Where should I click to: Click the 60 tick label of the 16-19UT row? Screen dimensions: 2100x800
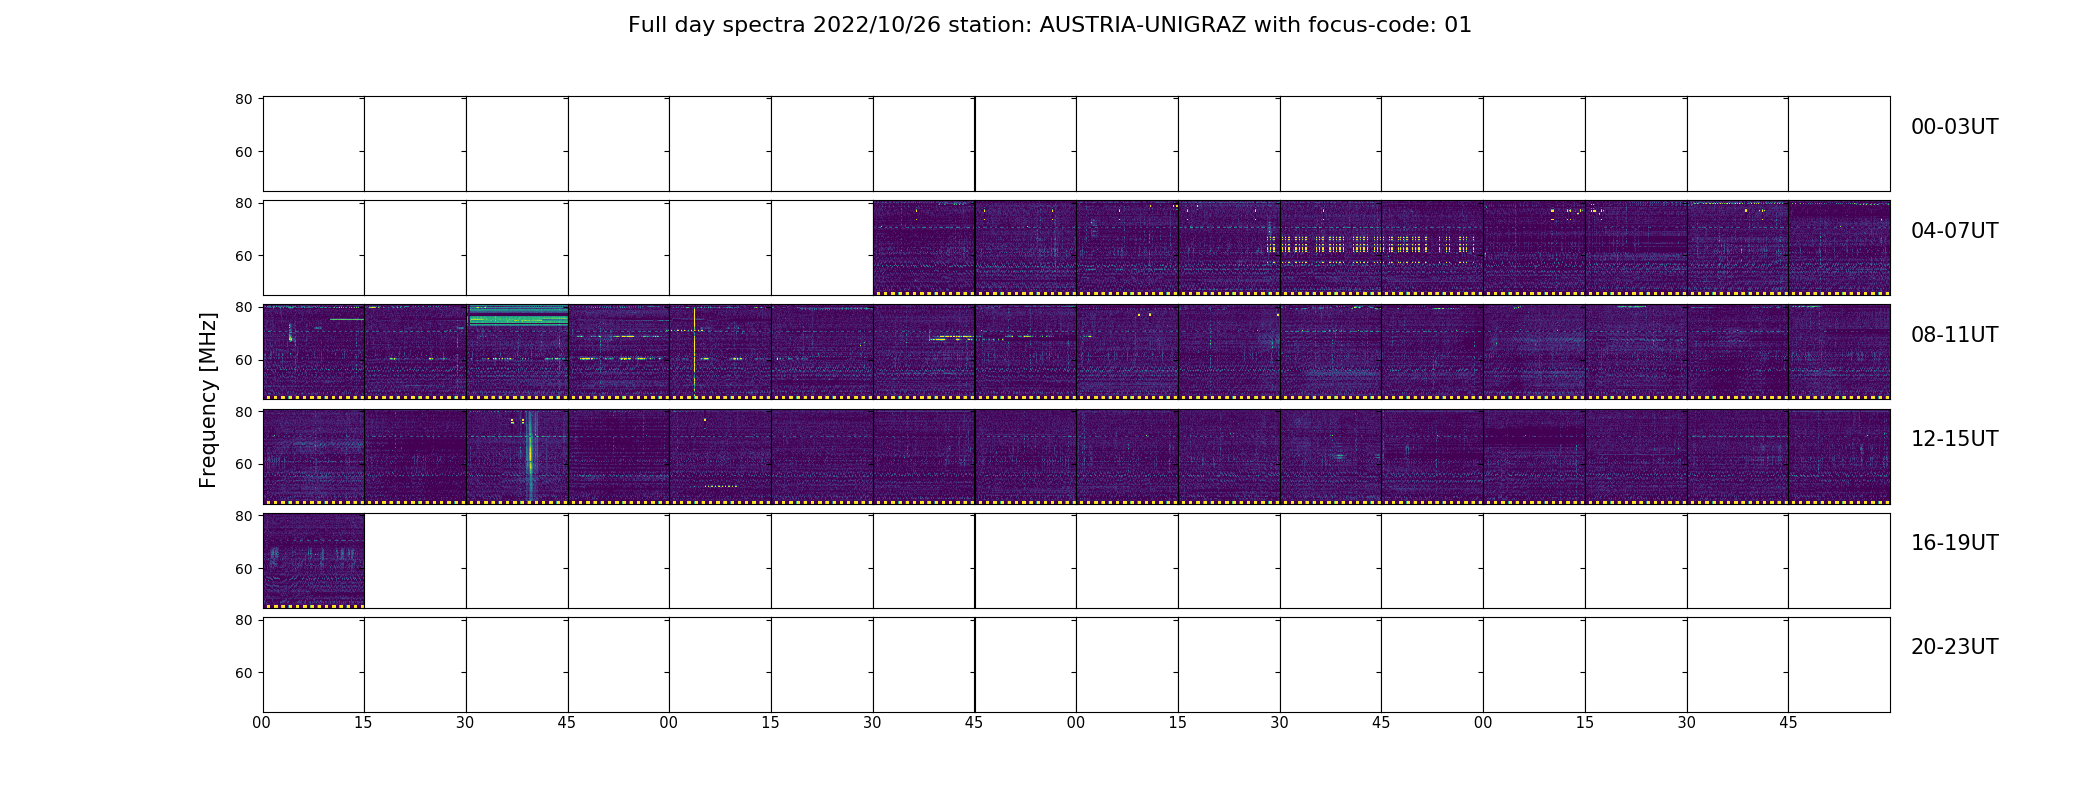243,568
